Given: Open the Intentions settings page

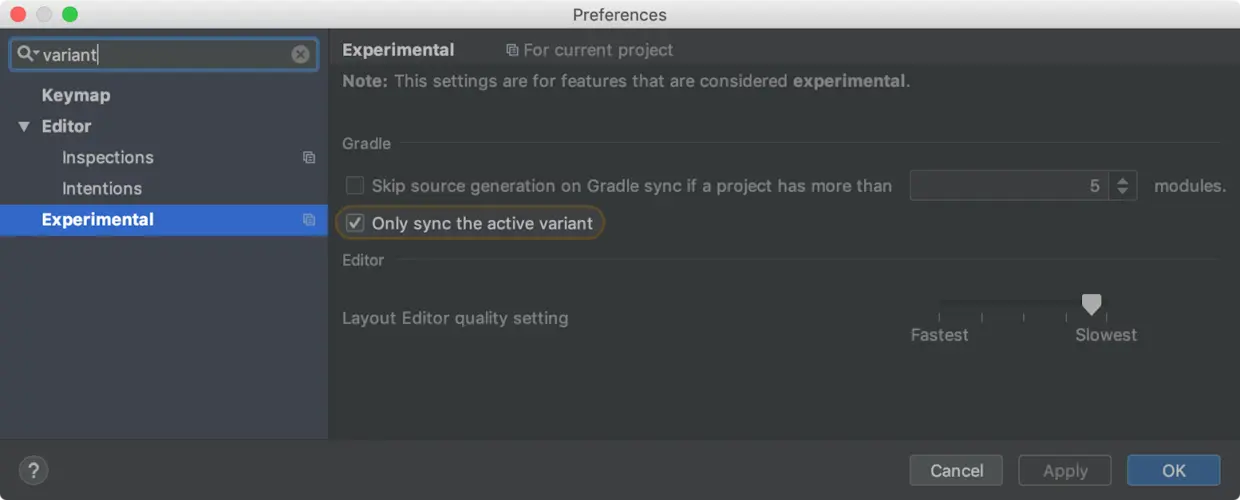Looking at the screenshot, I should [x=102, y=189].
